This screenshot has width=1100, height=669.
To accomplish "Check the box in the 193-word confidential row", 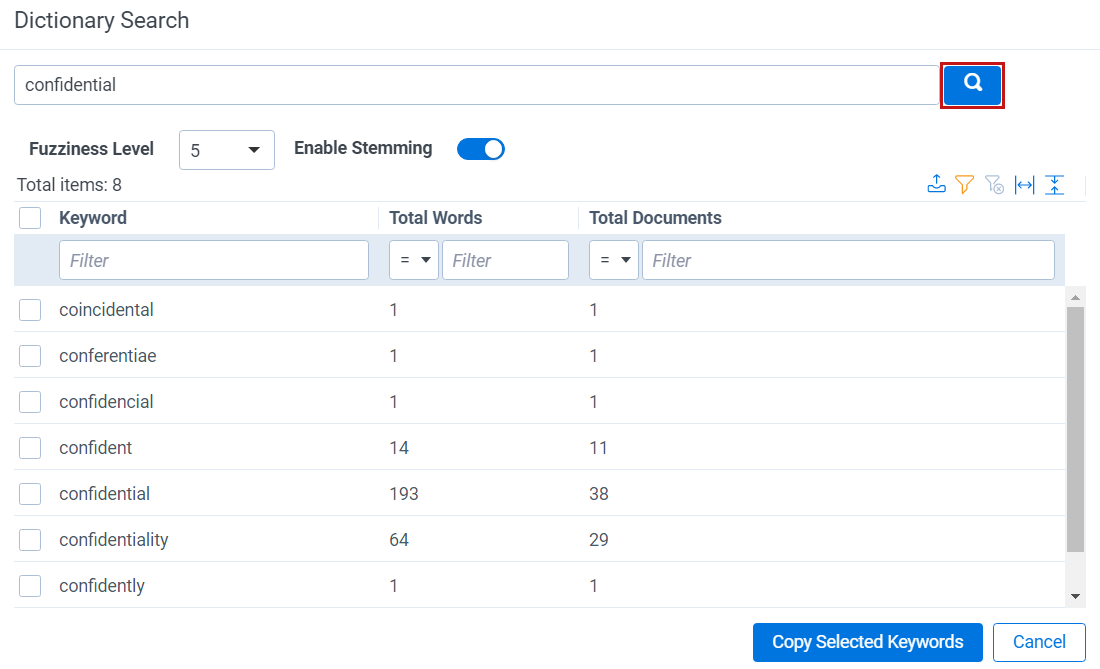I will point(30,494).
